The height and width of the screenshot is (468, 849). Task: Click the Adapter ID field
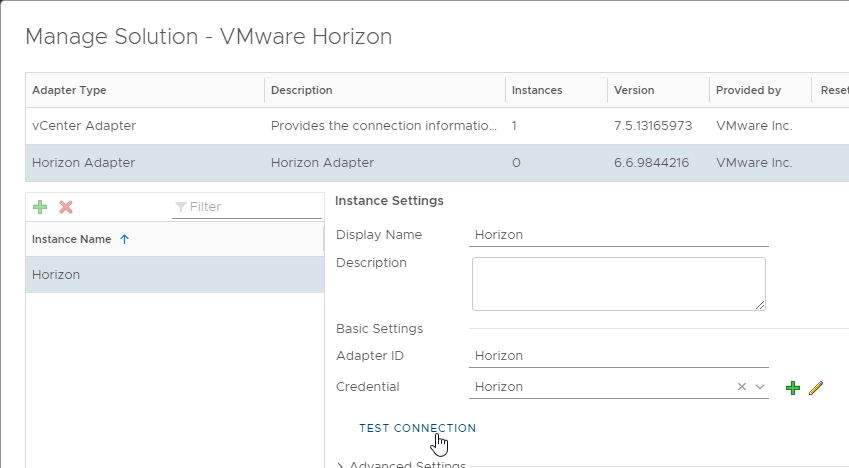point(619,356)
